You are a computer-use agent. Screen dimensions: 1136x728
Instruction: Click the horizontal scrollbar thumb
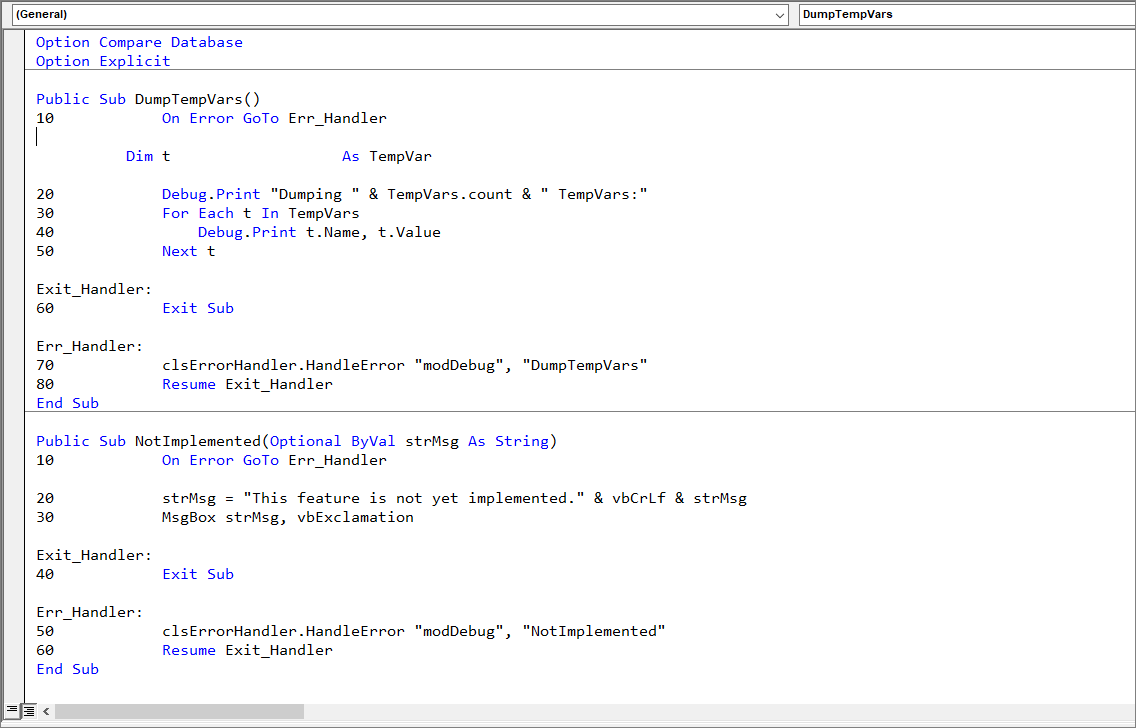point(180,711)
